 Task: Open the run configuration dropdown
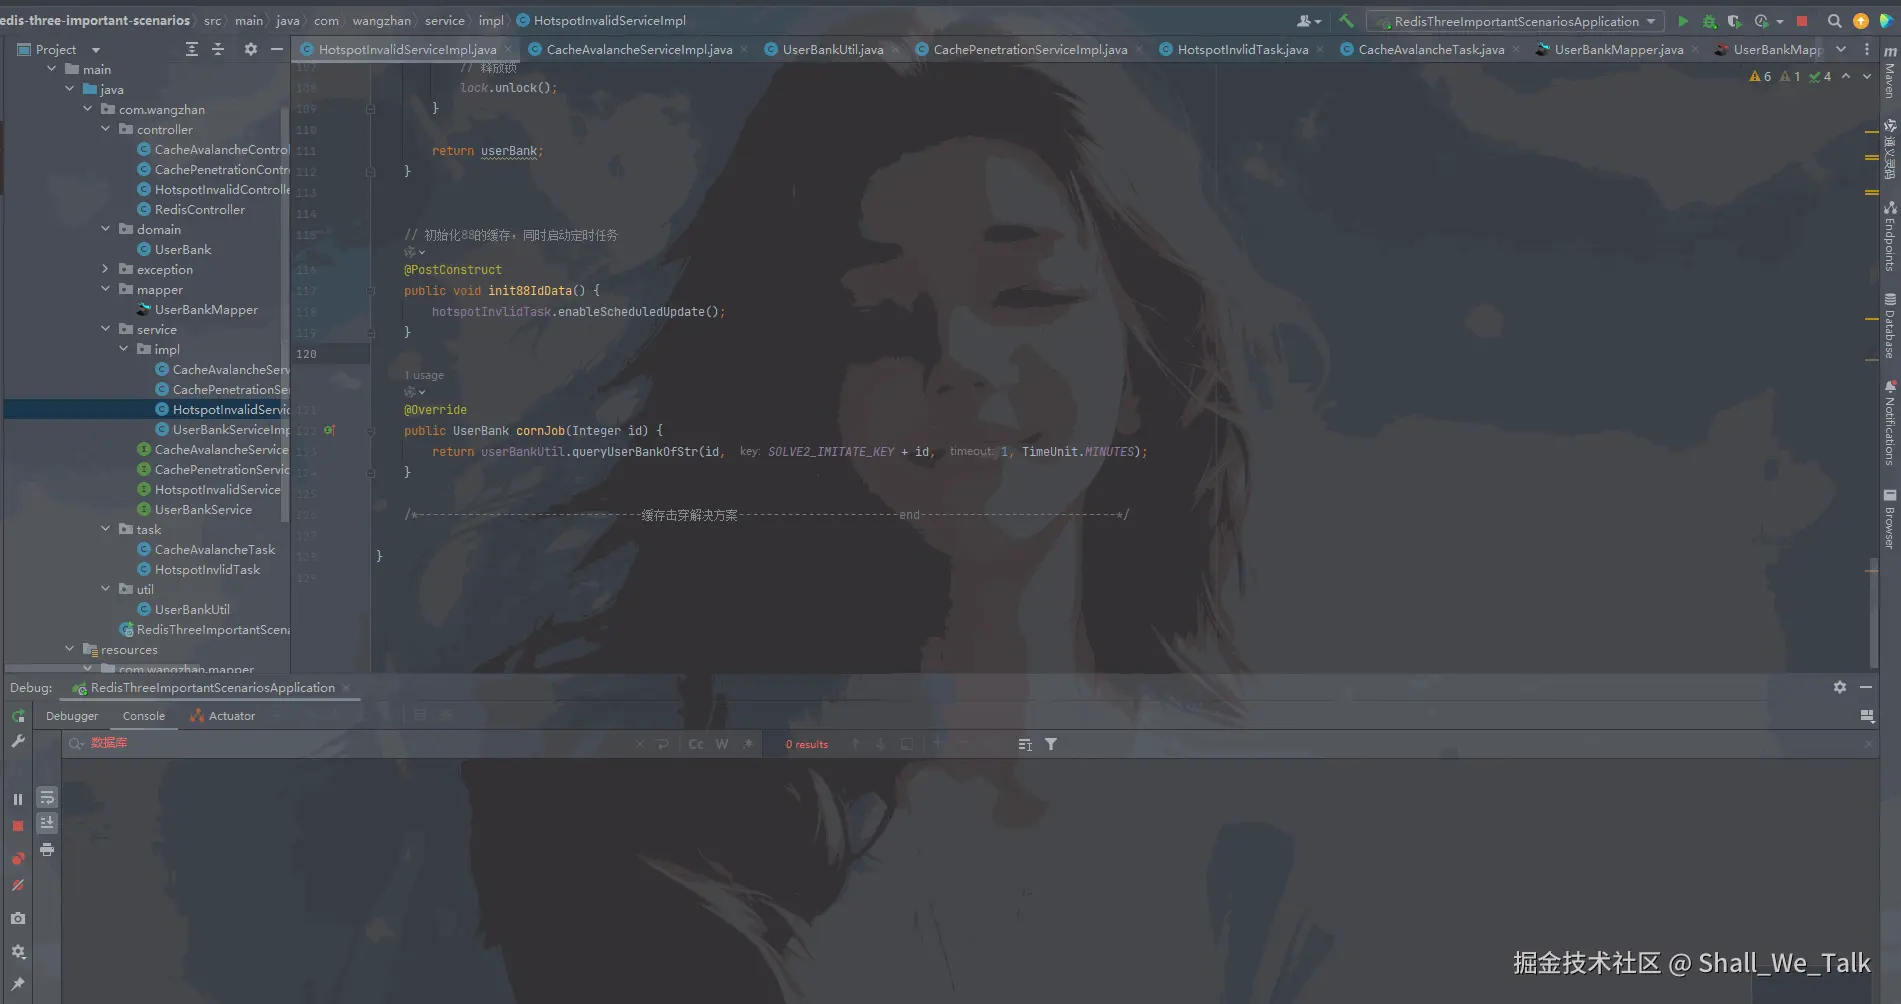[1516, 21]
